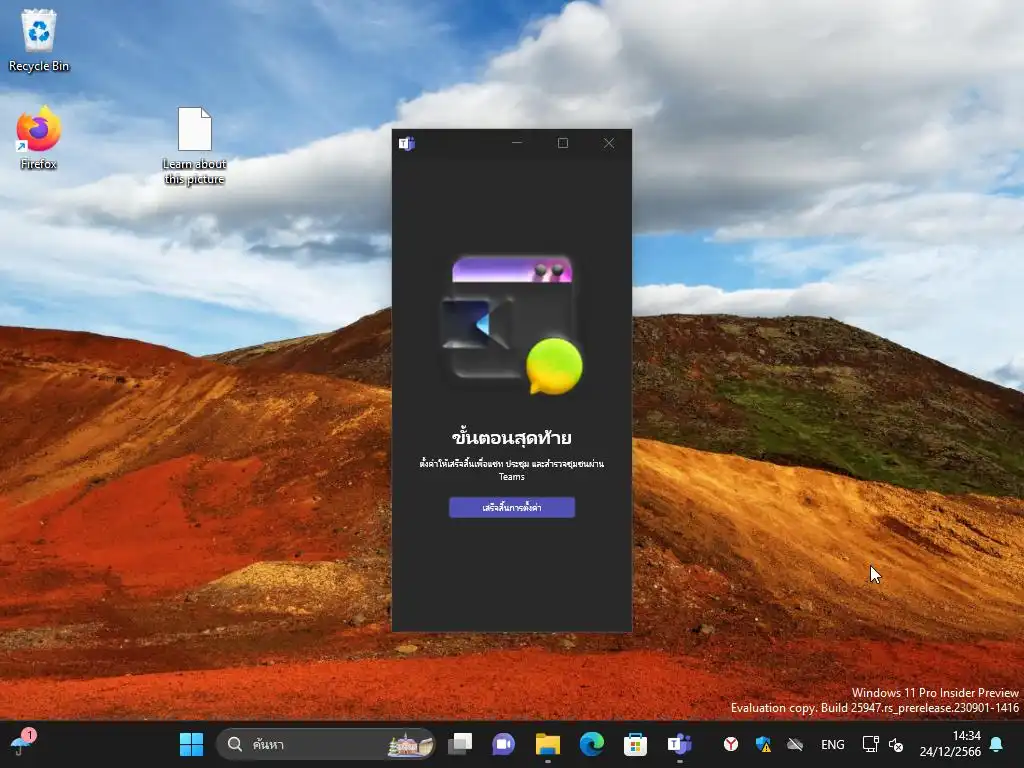Select the Firefox desktop shortcut
Viewport: 1024px width, 768px height.
[x=39, y=138]
